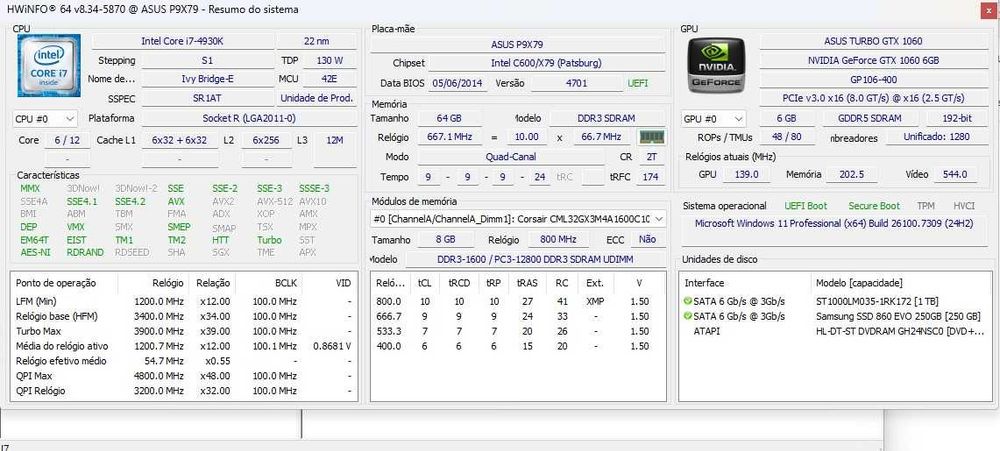Open the CPU #0 selector dropdown
The width and height of the screenshot is (1000, 451).
coord(45,119)
